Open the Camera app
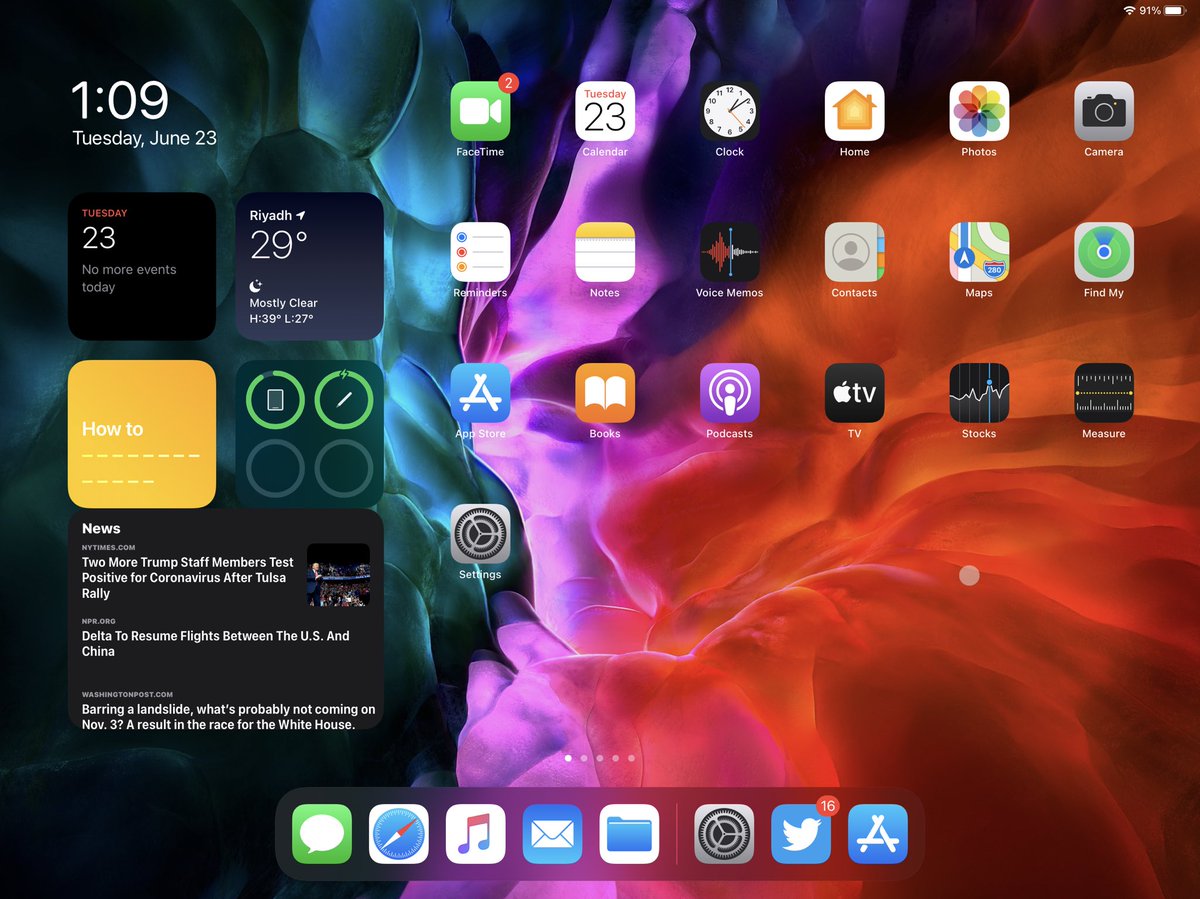The image size is (1200, 899). [x=1104, y=111]
